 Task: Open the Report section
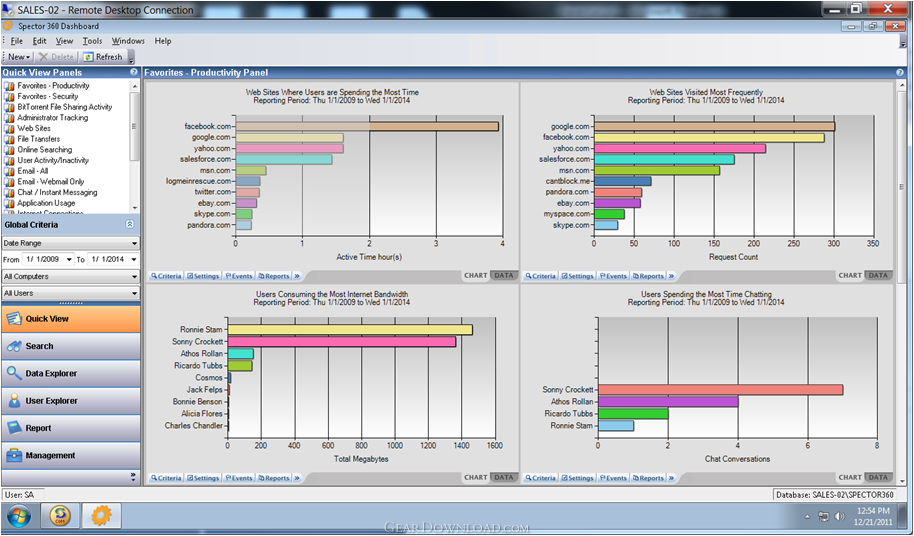point(71,428)
